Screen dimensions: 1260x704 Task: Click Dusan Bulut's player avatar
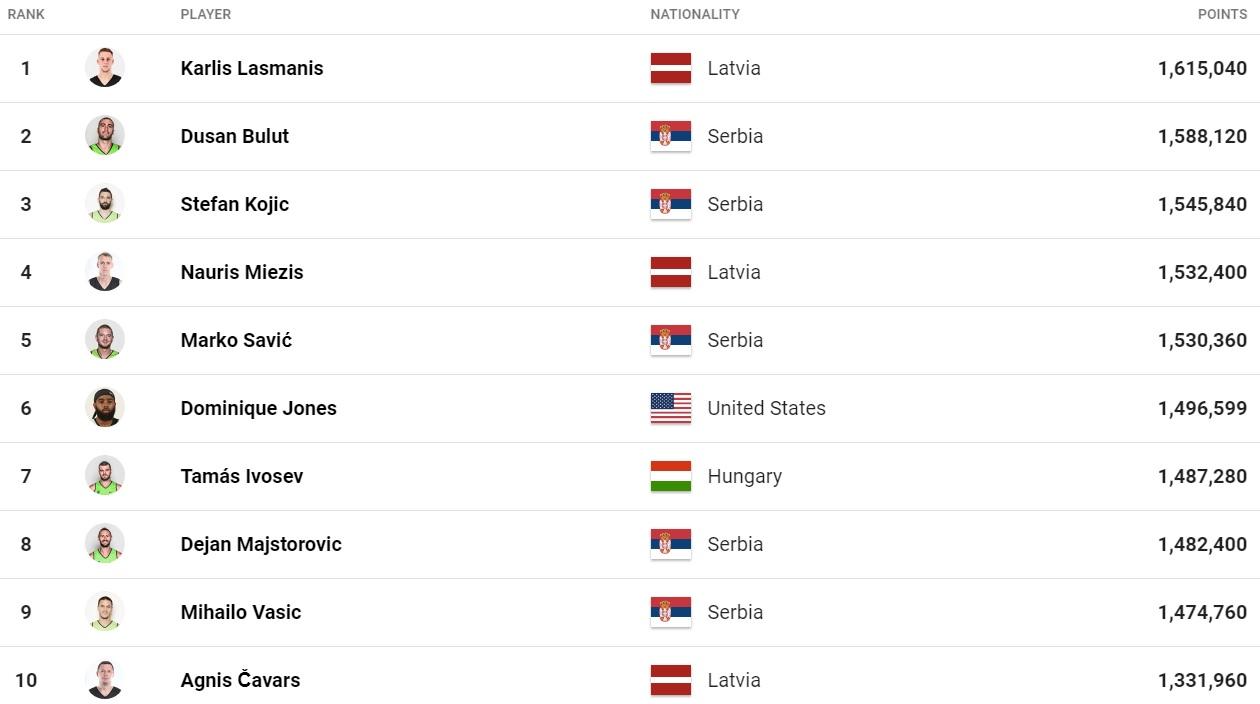[x=105, y=136]
